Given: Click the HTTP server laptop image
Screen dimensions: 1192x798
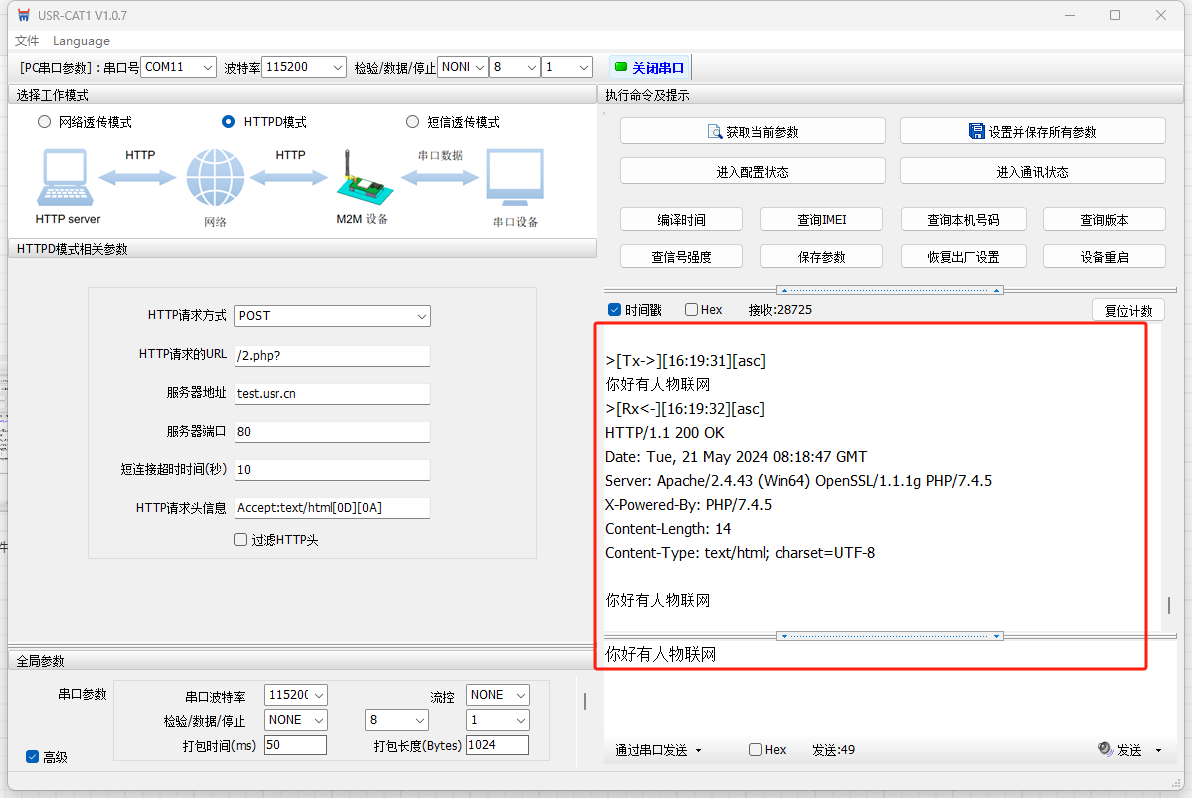Looking at the screenshot, I should pyautogui.click(x=67, y=178).
